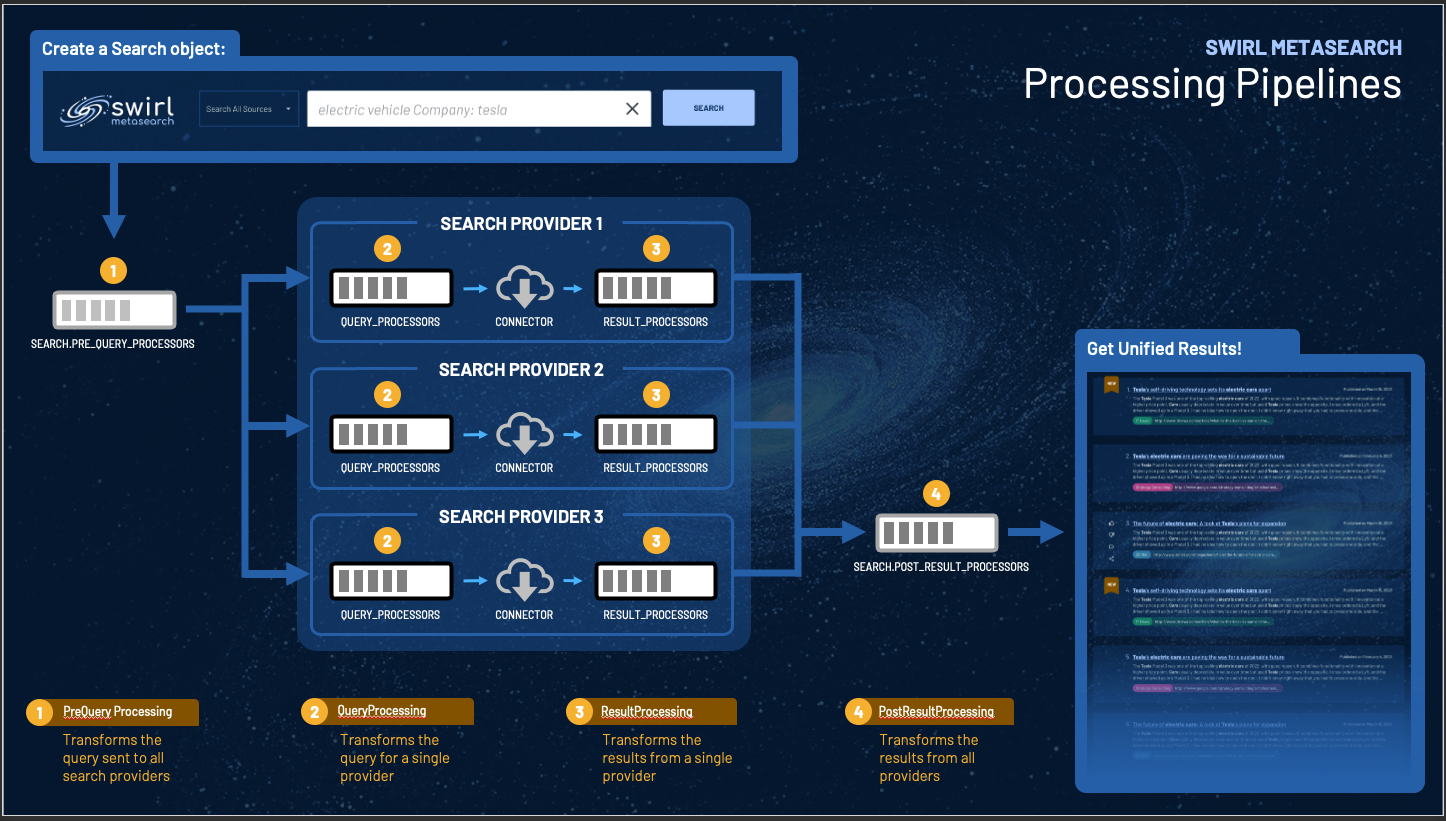Click the thumbs-down icon beside result 3

pos(1111,535)
